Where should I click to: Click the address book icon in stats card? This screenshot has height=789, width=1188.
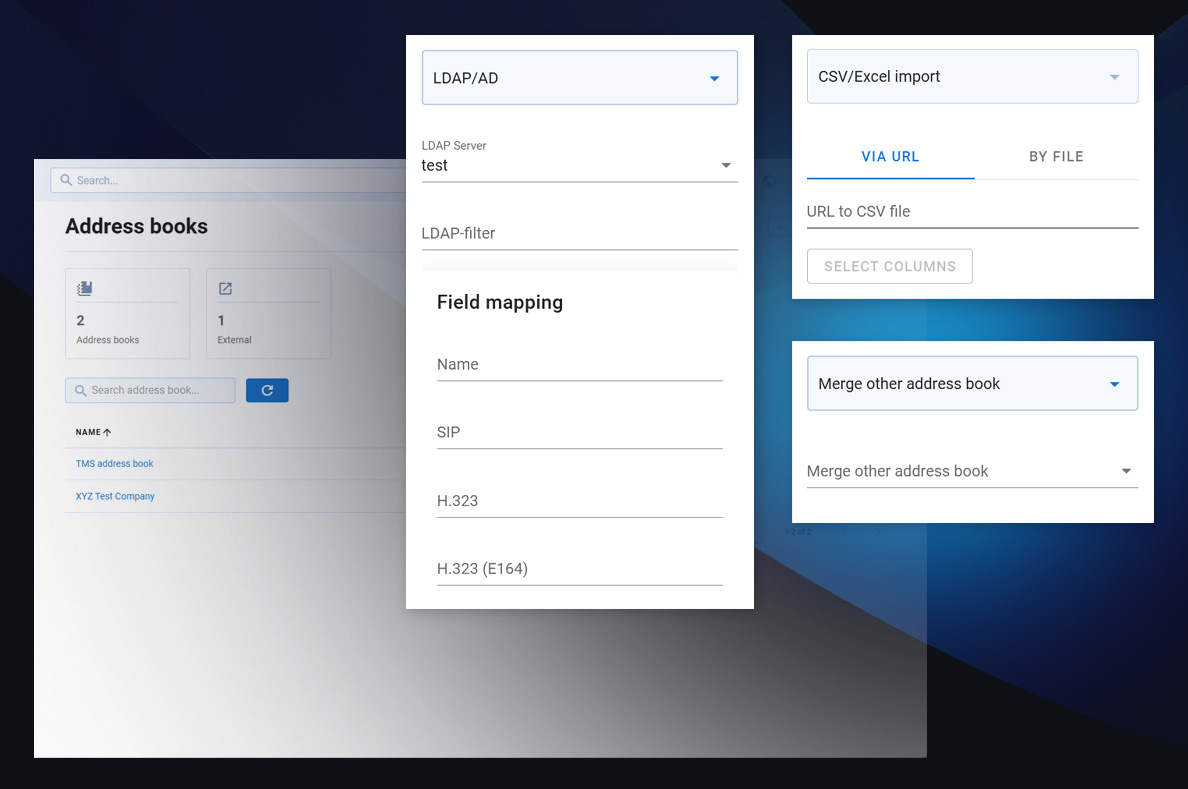(85, 289)
